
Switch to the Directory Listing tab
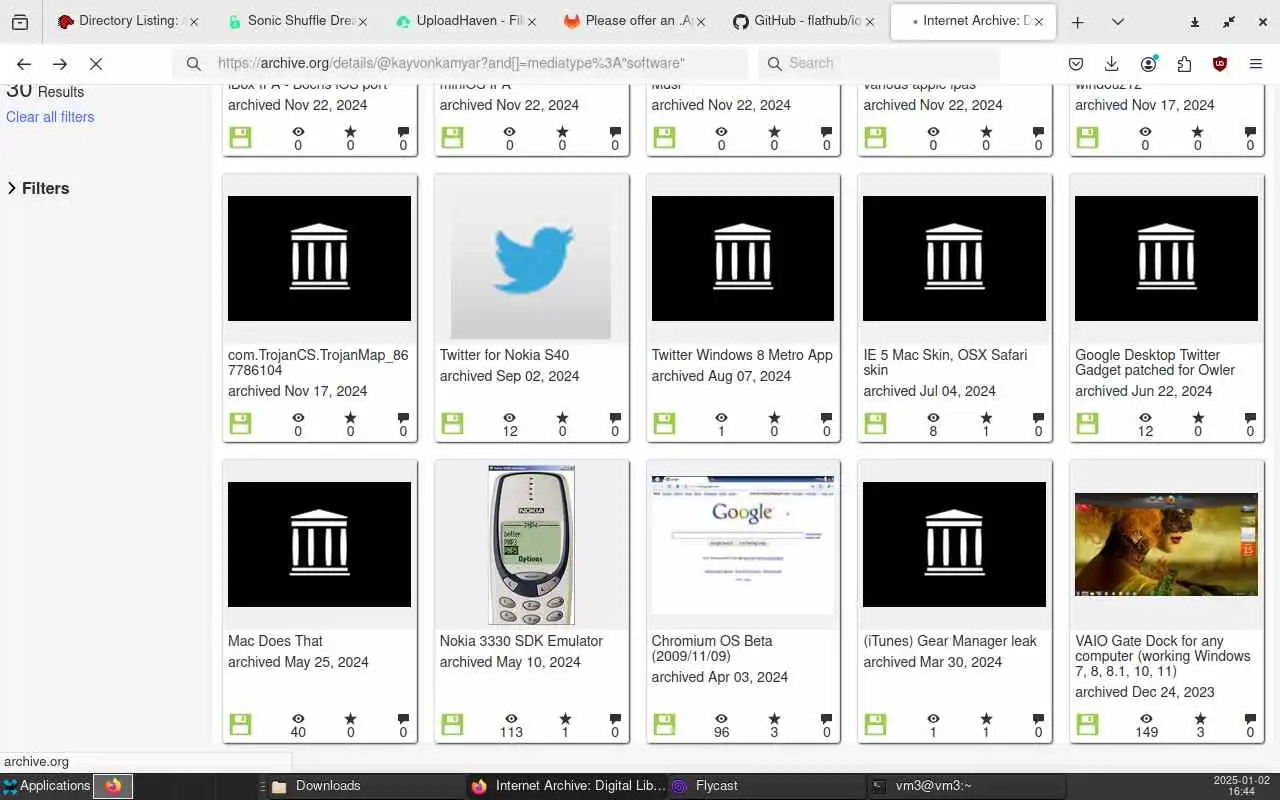point(128,21)
